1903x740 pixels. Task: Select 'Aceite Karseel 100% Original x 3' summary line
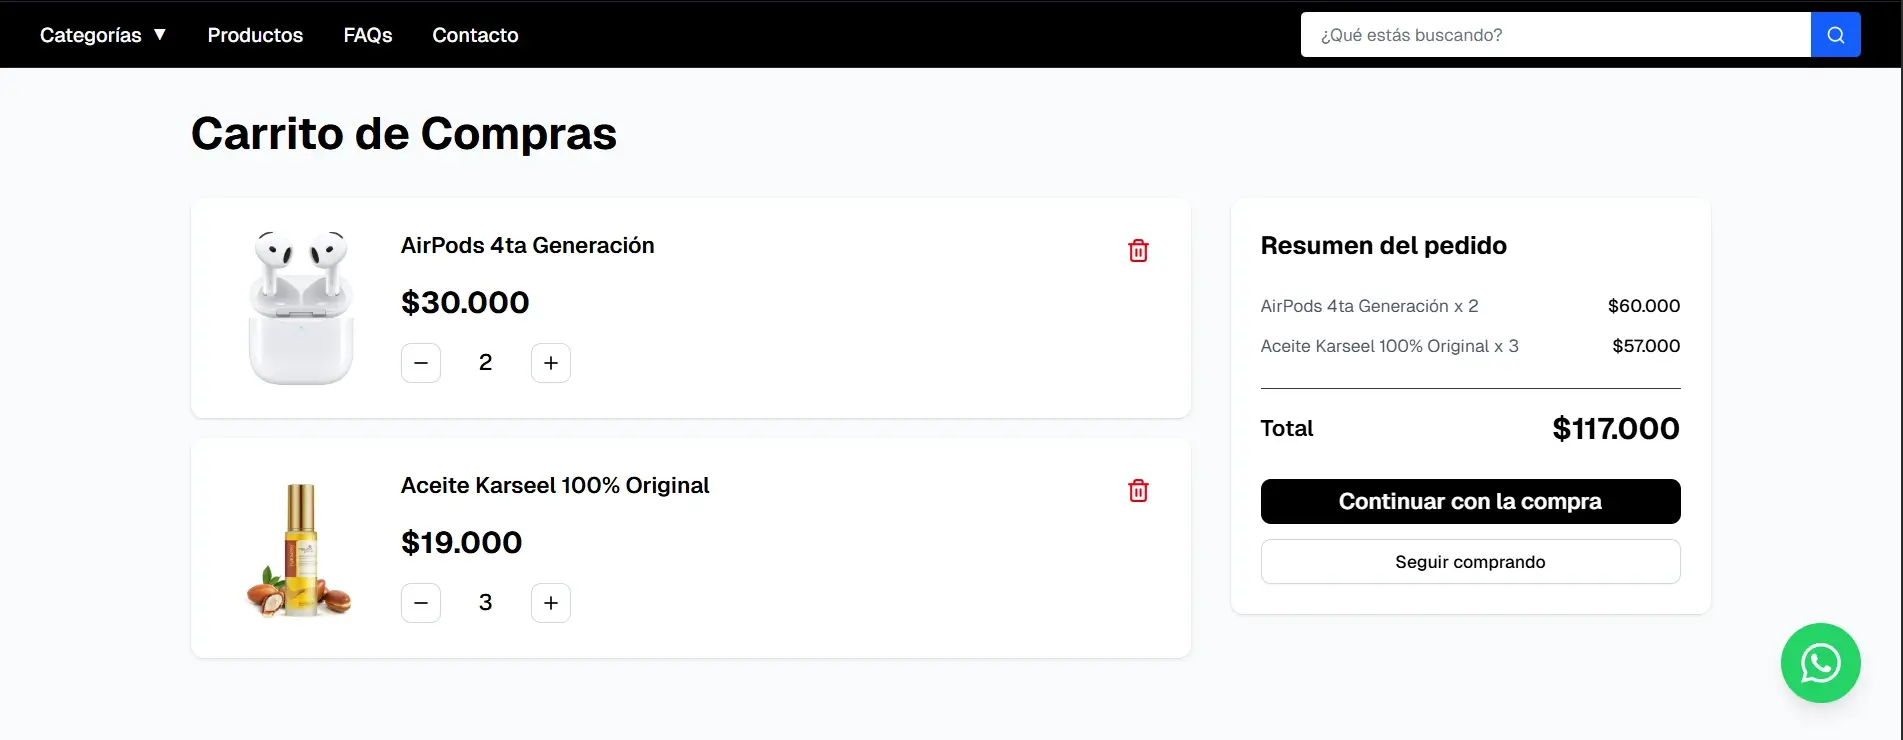click(x=1389, y=346)
